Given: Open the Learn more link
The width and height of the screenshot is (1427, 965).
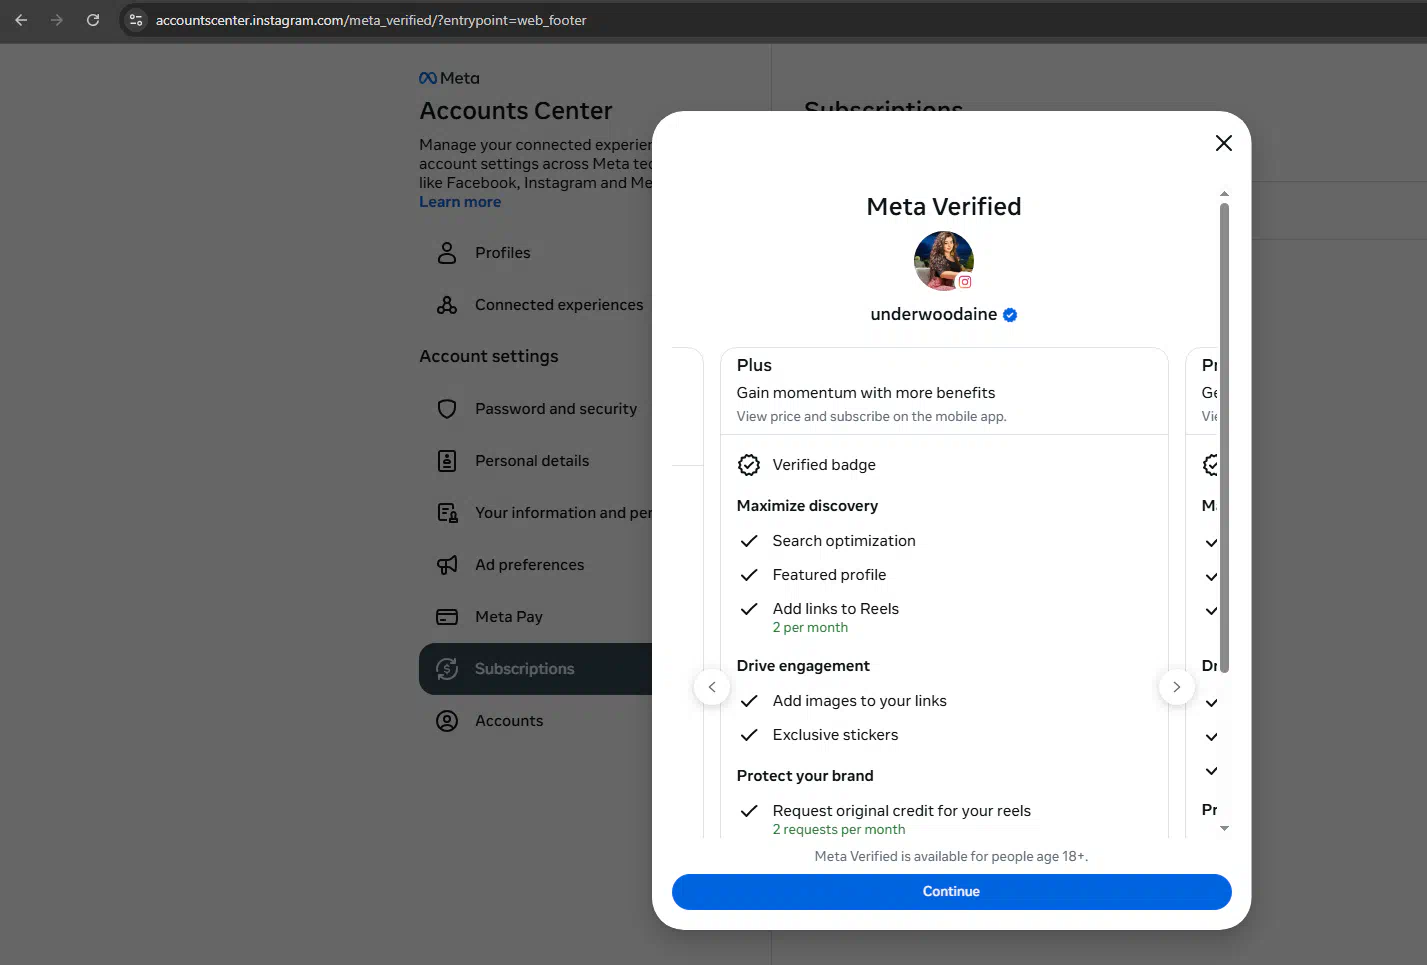Looking at the screenshot, I should (x=460, y=202).
